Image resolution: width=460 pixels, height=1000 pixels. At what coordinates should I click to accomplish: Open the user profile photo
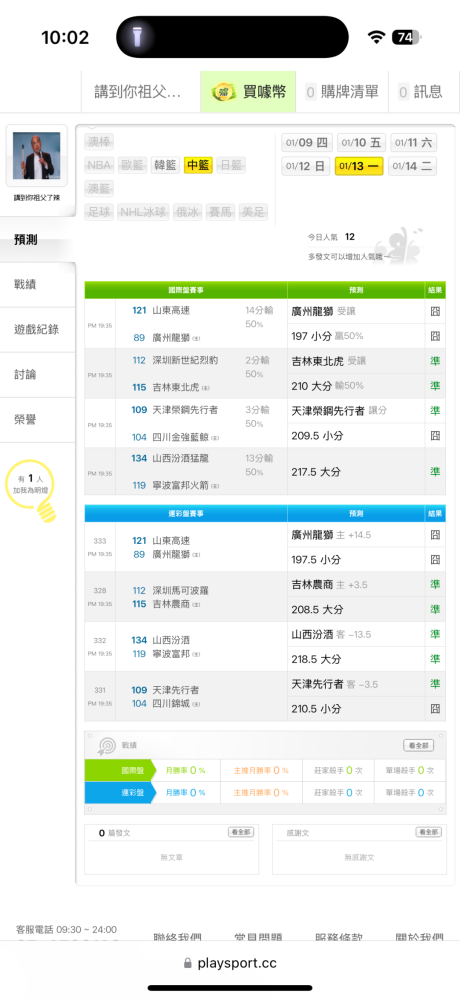click(36, 156)
